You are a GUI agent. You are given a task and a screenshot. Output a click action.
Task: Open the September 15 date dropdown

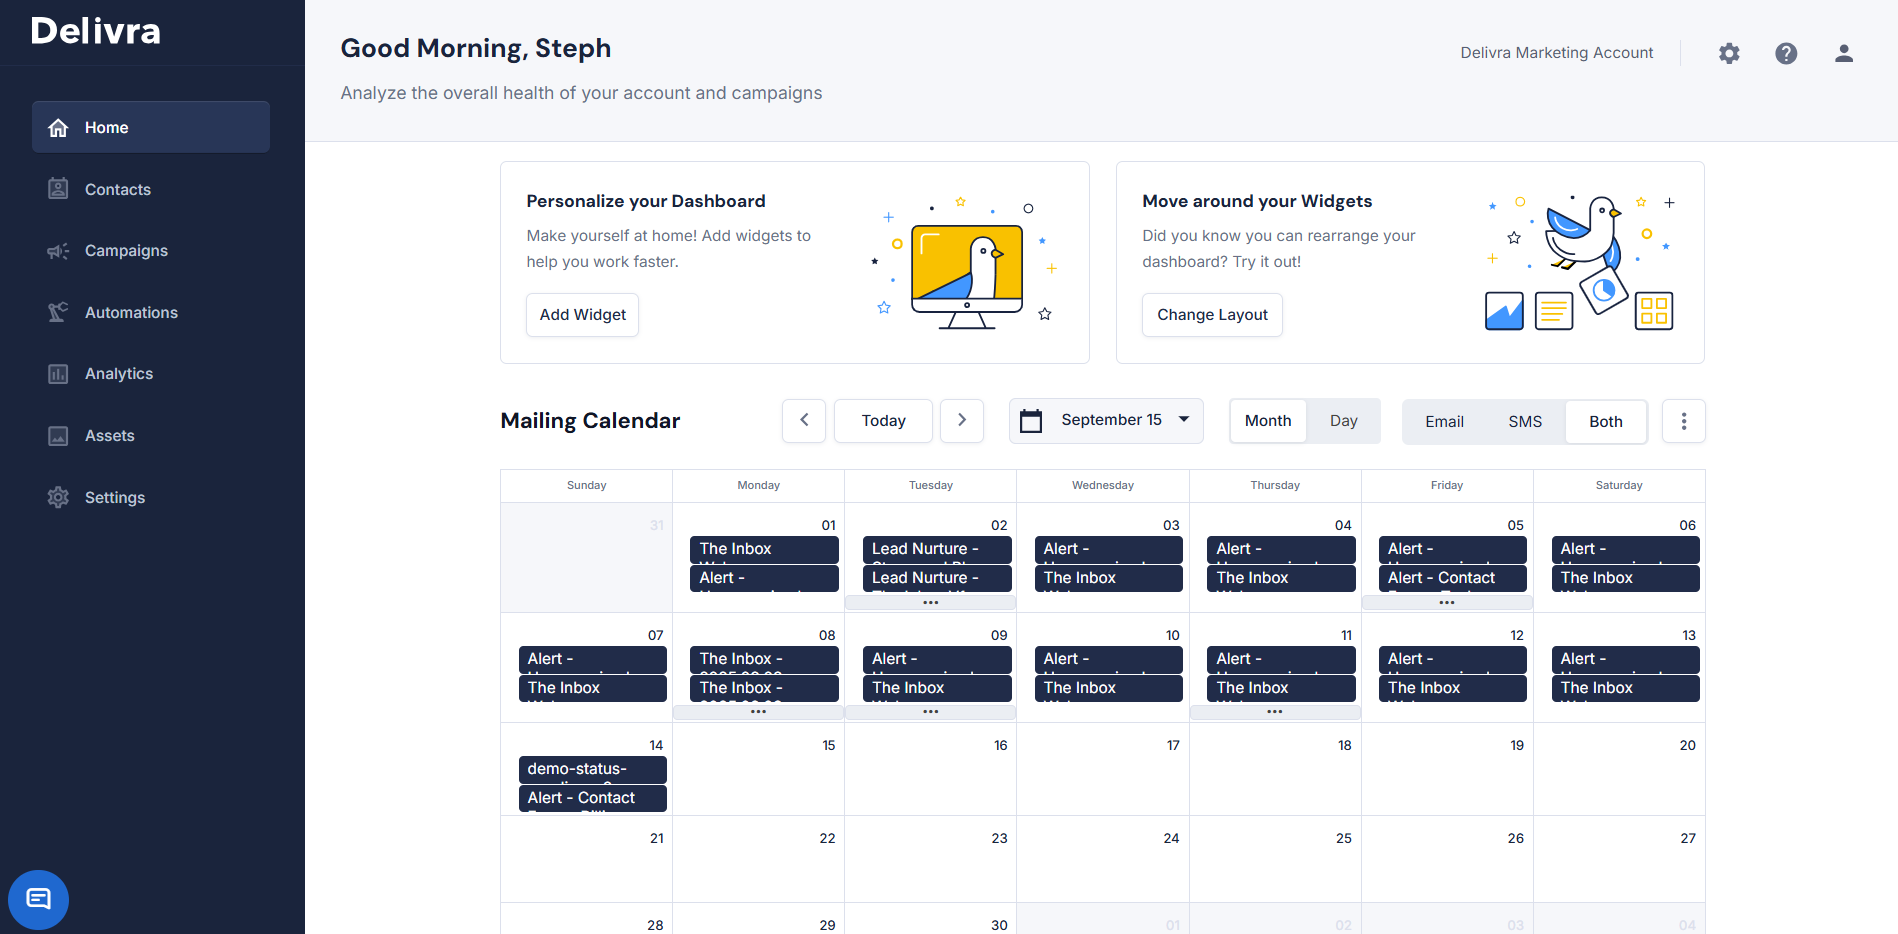(1106, 421)
